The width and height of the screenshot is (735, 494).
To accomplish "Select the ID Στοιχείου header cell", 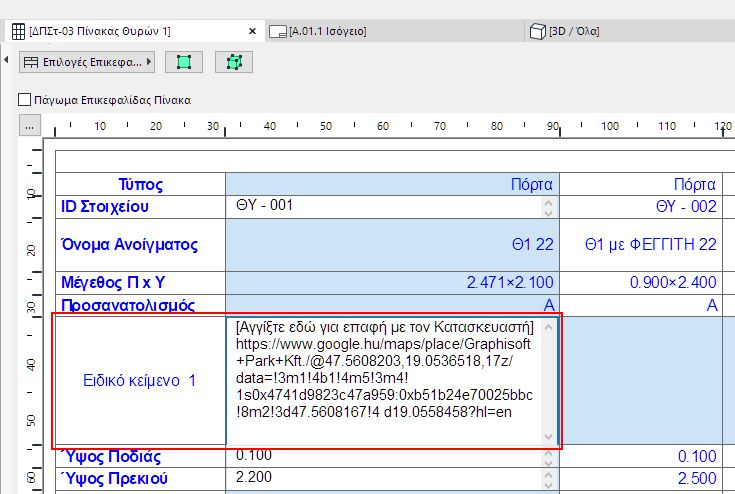I will 141,207.
